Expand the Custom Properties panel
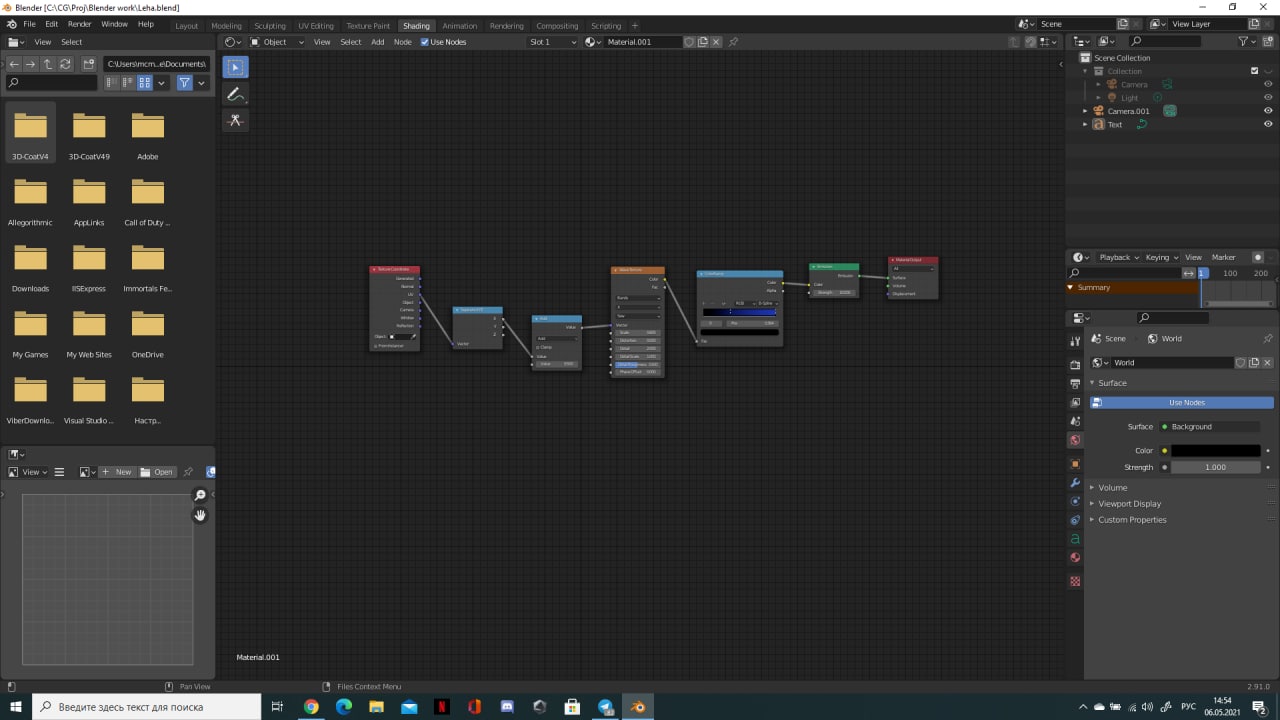The image size is (1280, 720). point(1132,520)
